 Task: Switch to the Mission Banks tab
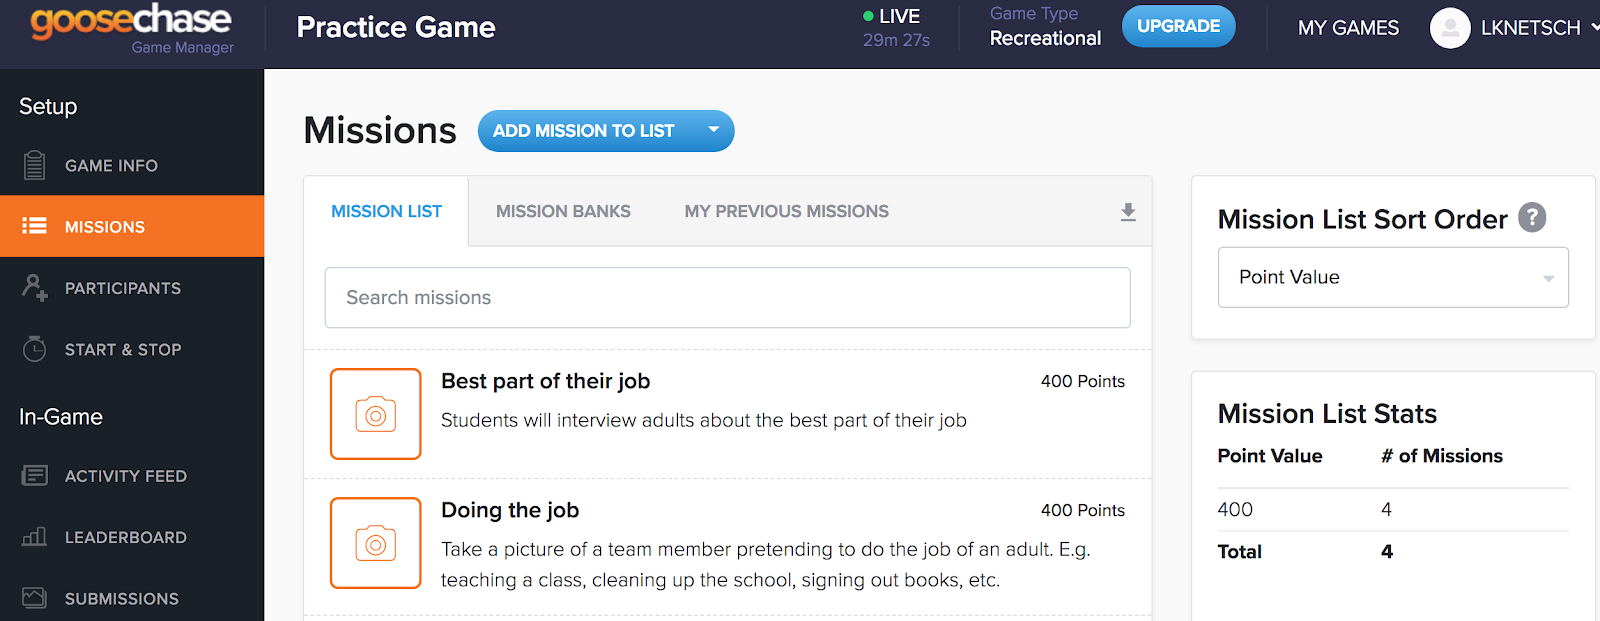pos(563,211)
